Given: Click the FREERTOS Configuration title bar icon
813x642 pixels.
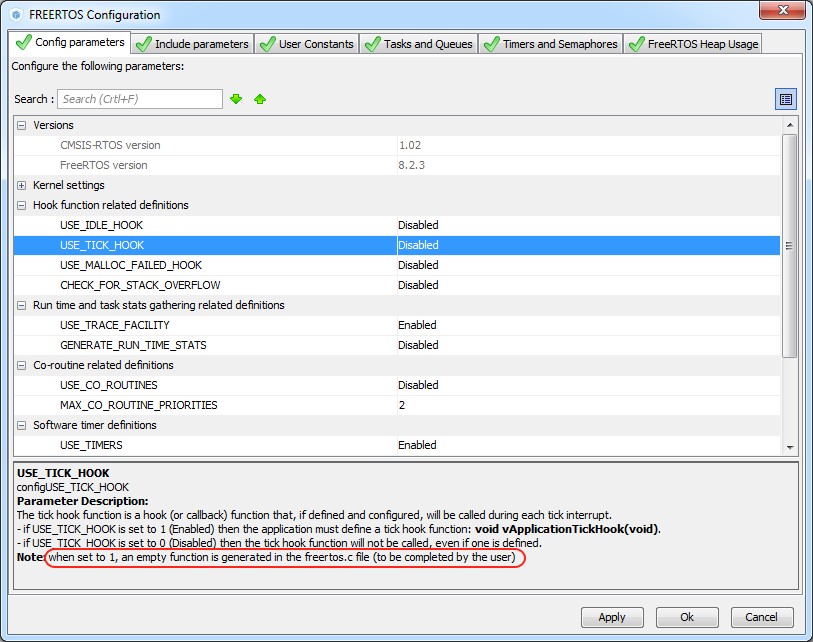Looking at the screenshot, I should [16, 15].
